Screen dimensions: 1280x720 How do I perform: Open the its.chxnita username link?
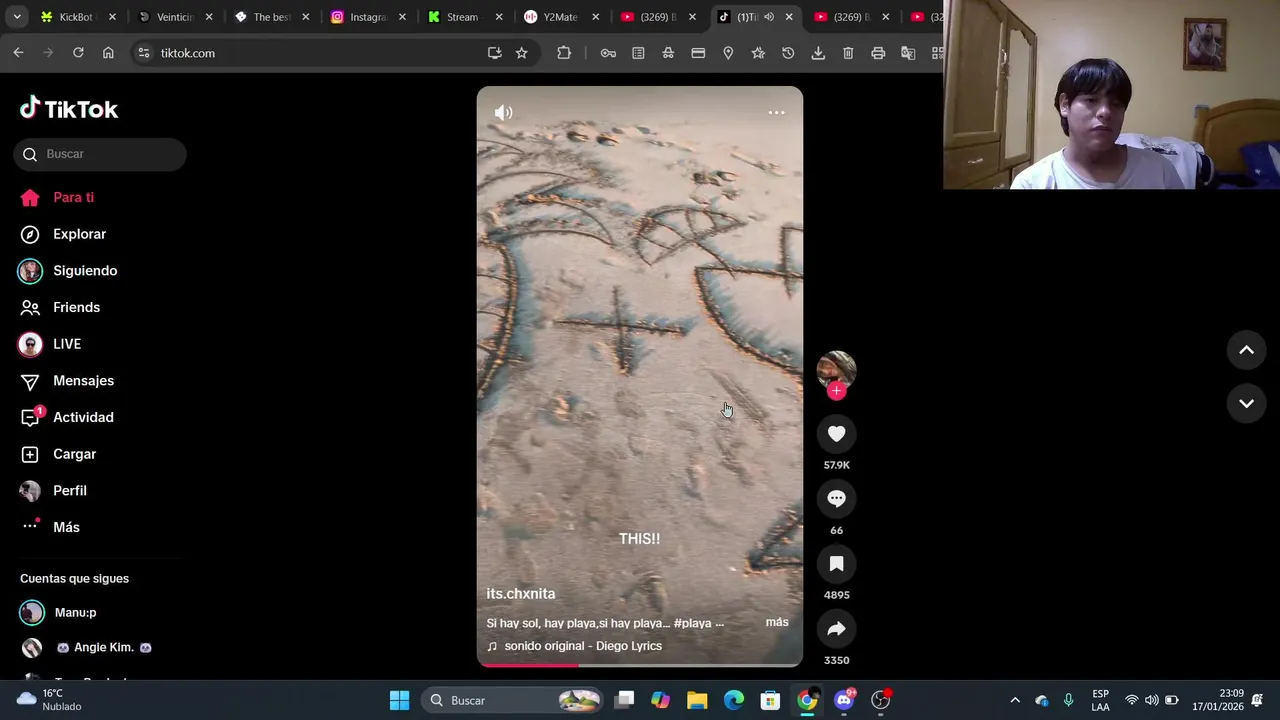(x=521, y=594)
